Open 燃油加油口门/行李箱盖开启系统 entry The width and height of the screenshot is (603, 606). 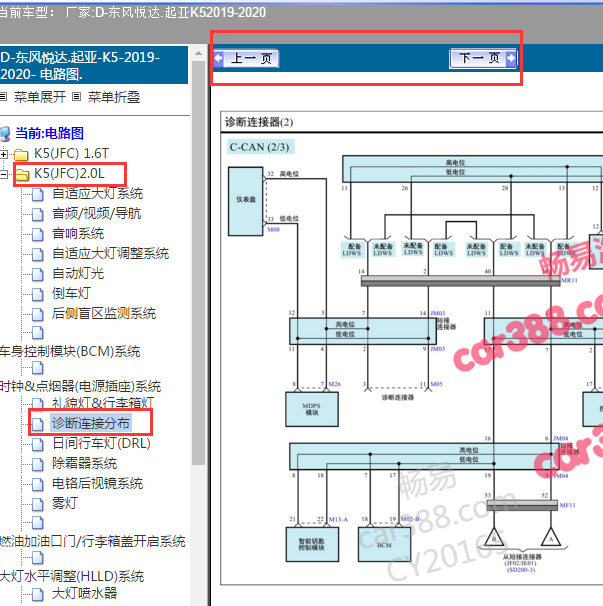[93, 541]
